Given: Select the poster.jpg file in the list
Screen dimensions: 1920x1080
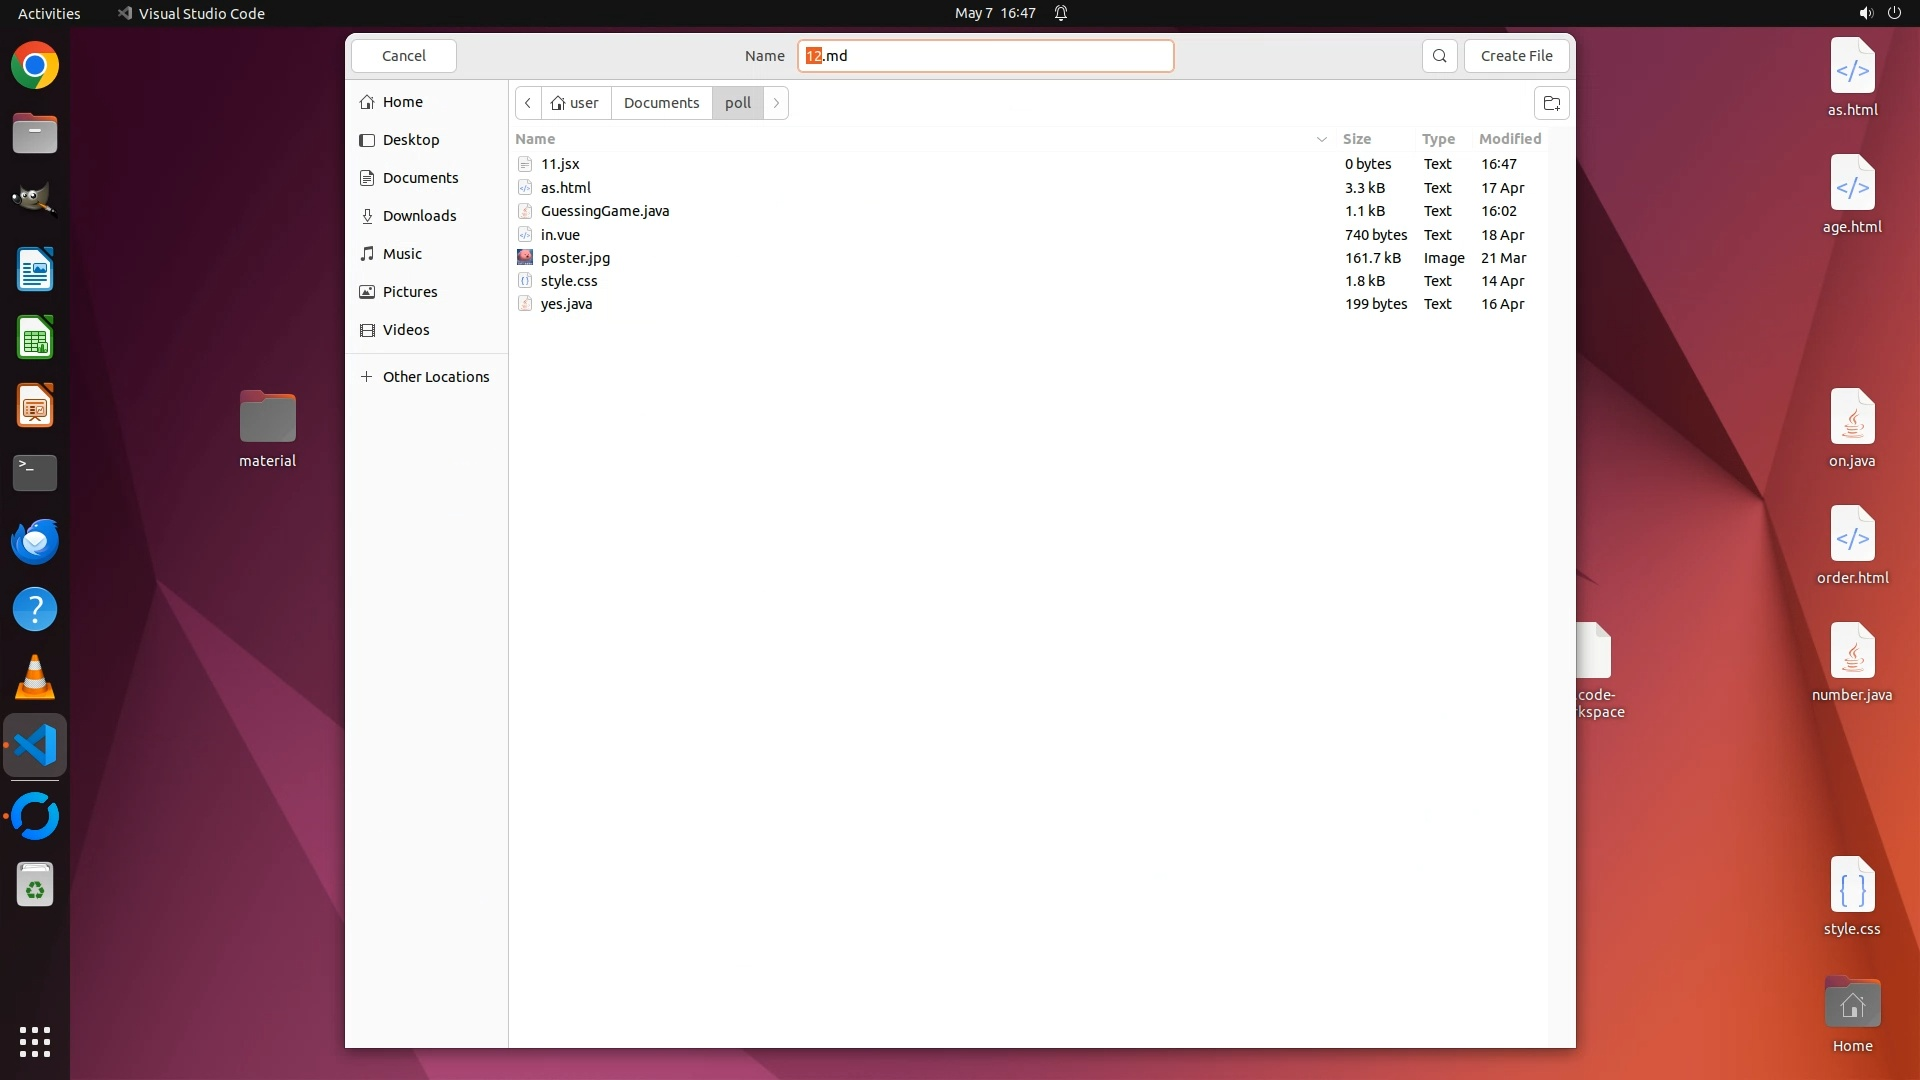Looking at the screenshot, I should [575, 258].
